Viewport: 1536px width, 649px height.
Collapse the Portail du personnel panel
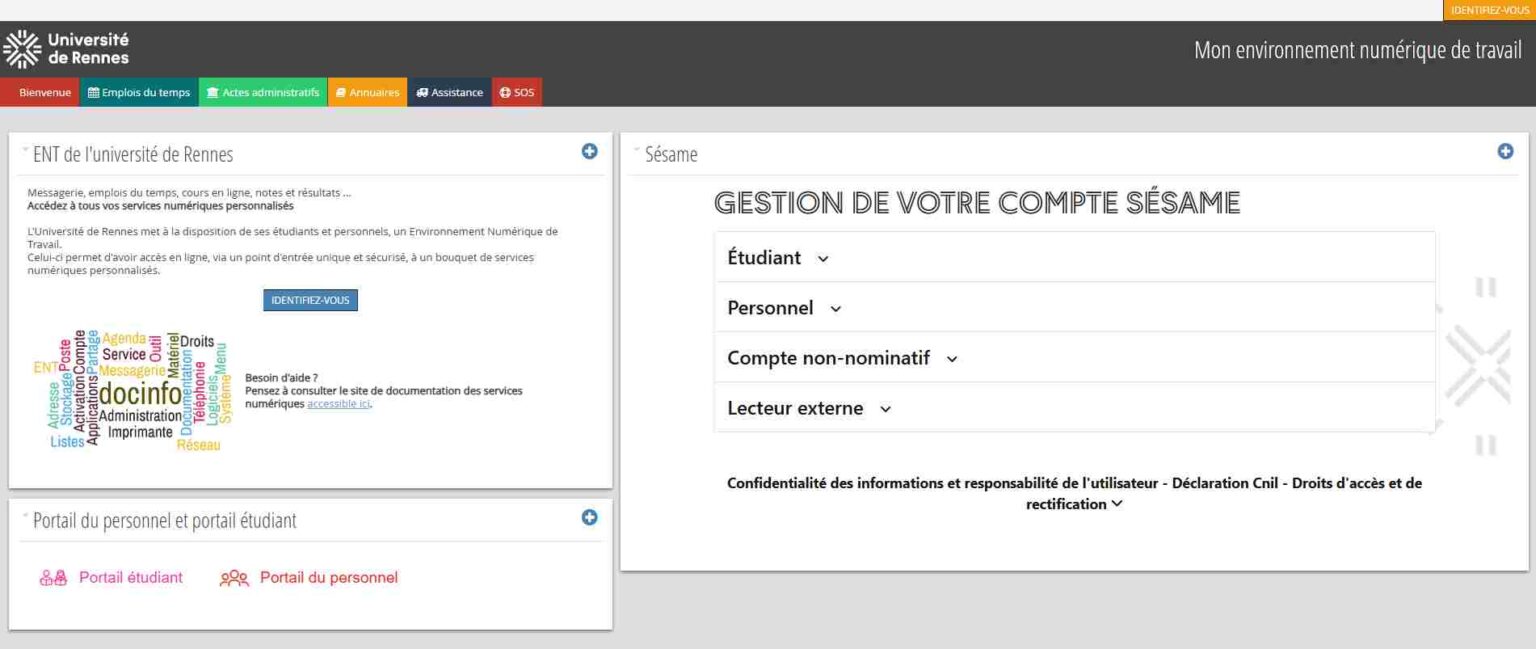[x=23, y=514]
